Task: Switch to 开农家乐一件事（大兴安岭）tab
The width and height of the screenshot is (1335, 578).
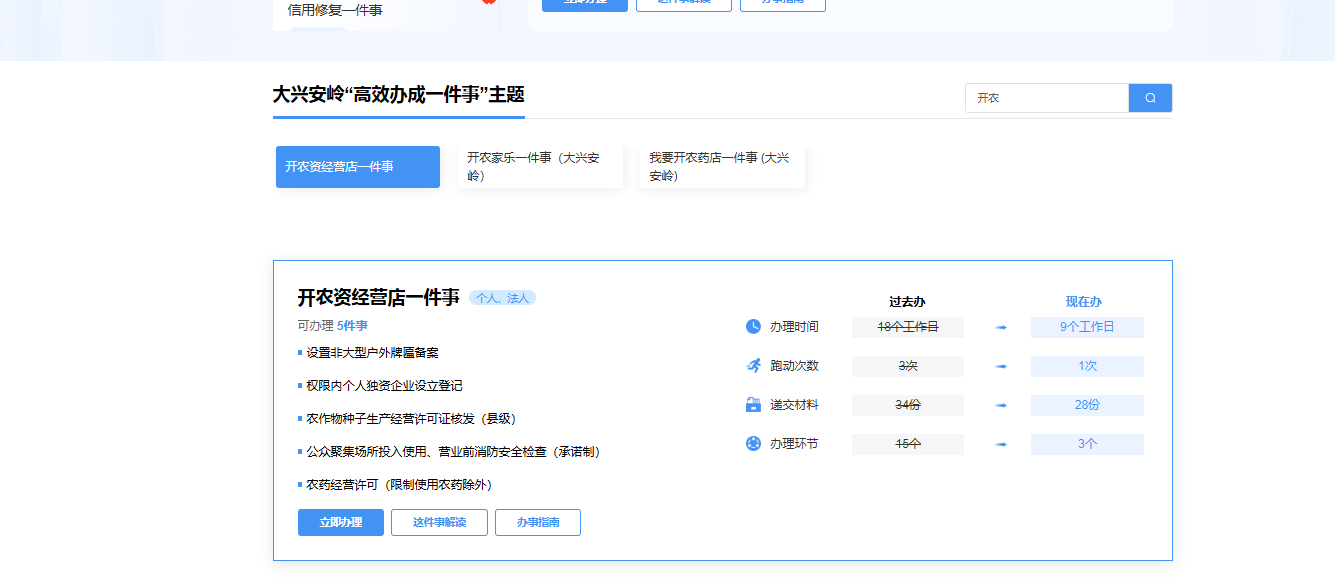Action: click(x=539, y=167)
